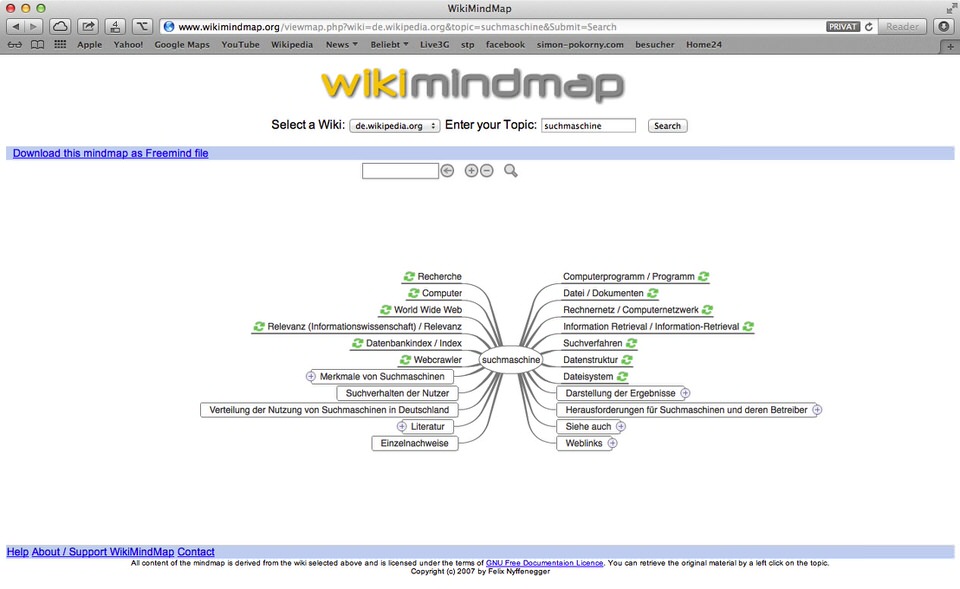The image size is (960, 589).
Task: Reload the page with the refresh icon
Action: (x=869, y=26)
